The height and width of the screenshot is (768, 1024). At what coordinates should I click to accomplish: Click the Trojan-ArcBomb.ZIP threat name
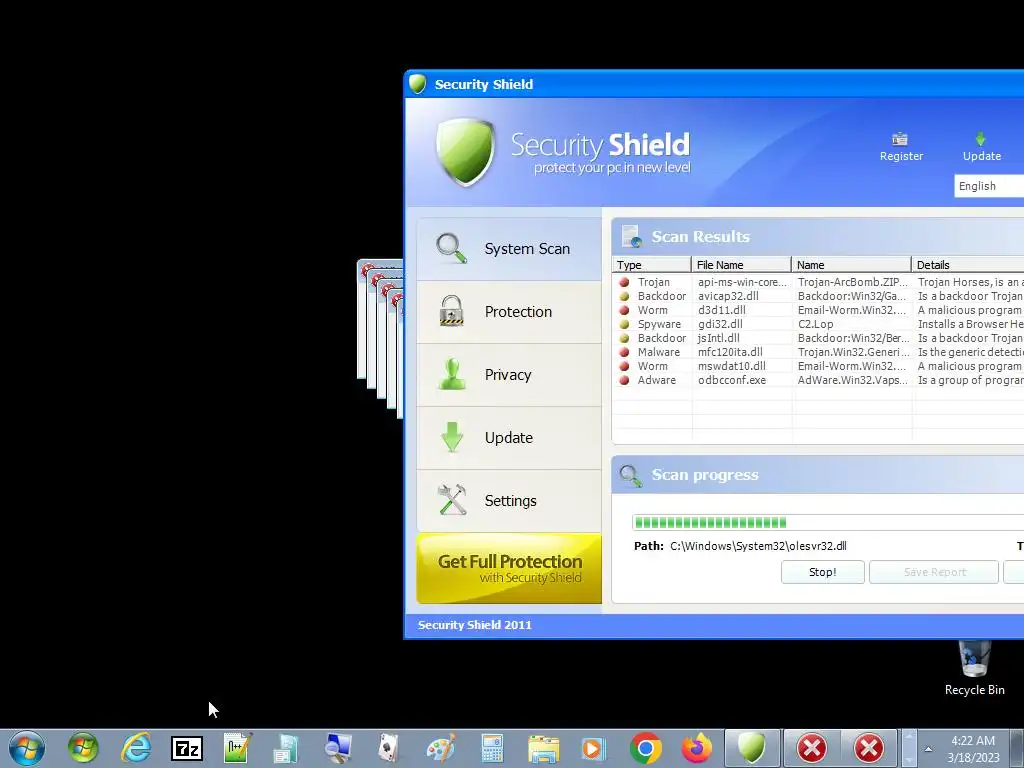click(852, 282)
